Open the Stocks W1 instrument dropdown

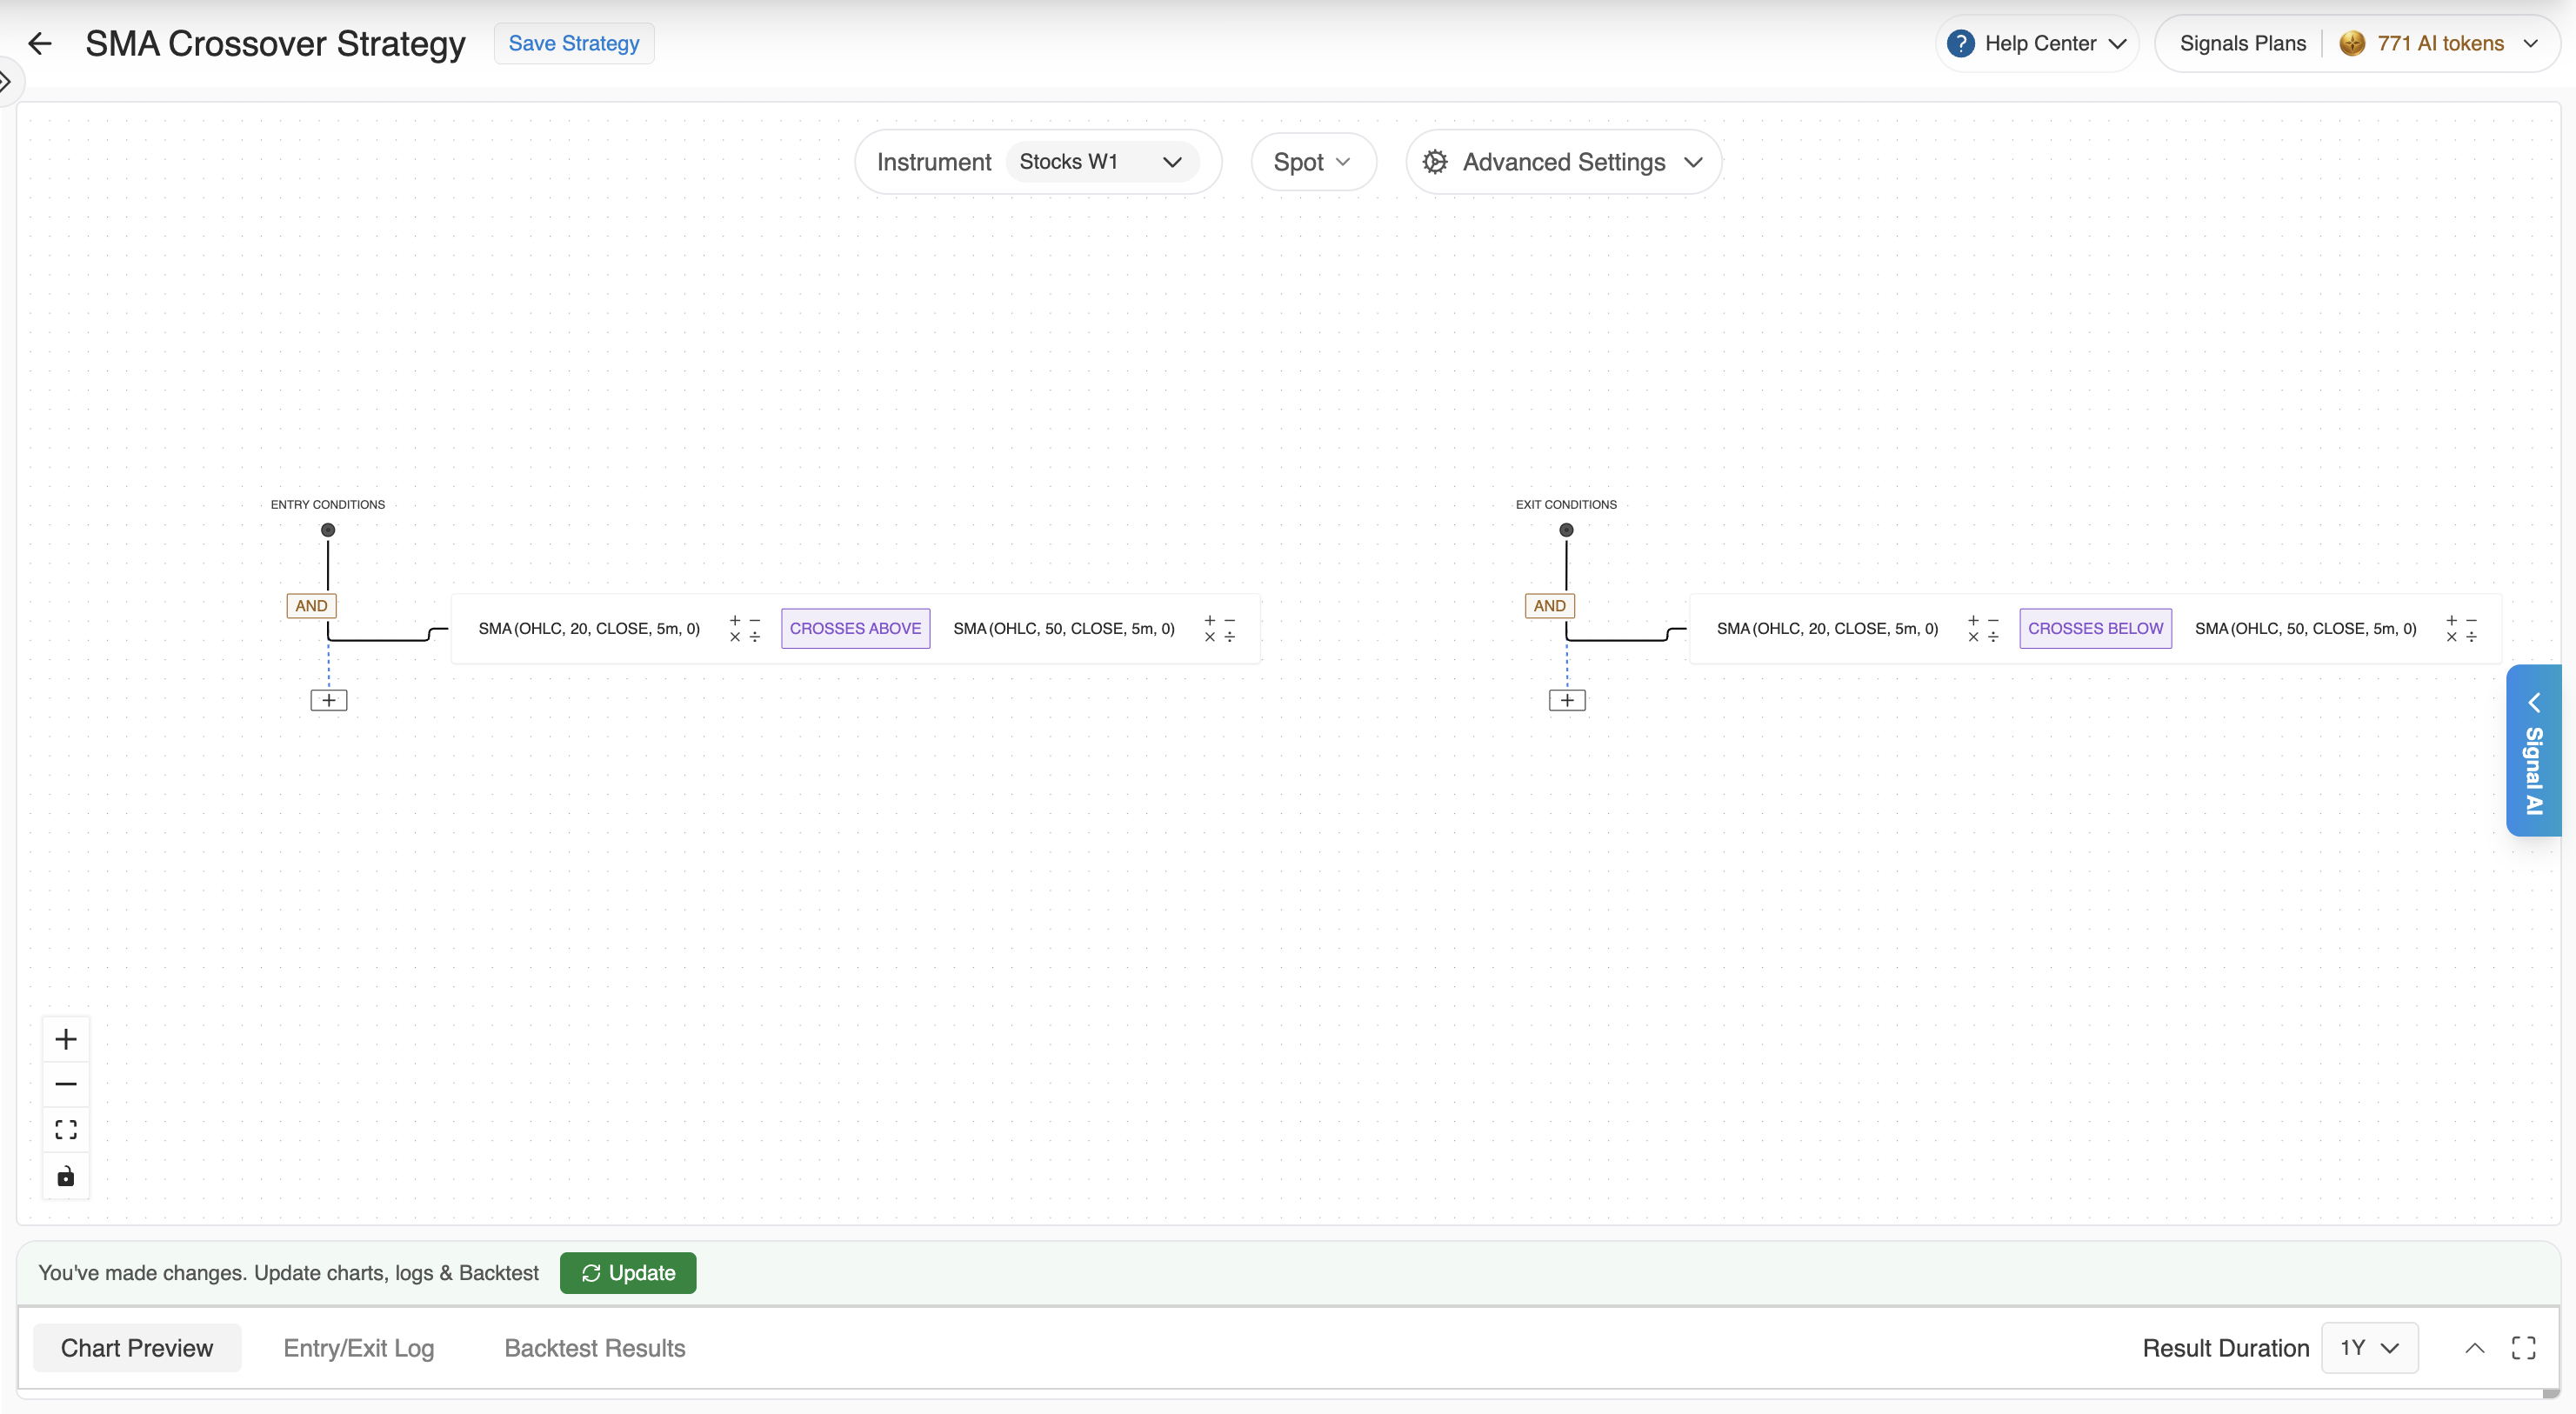point(1101,162)
